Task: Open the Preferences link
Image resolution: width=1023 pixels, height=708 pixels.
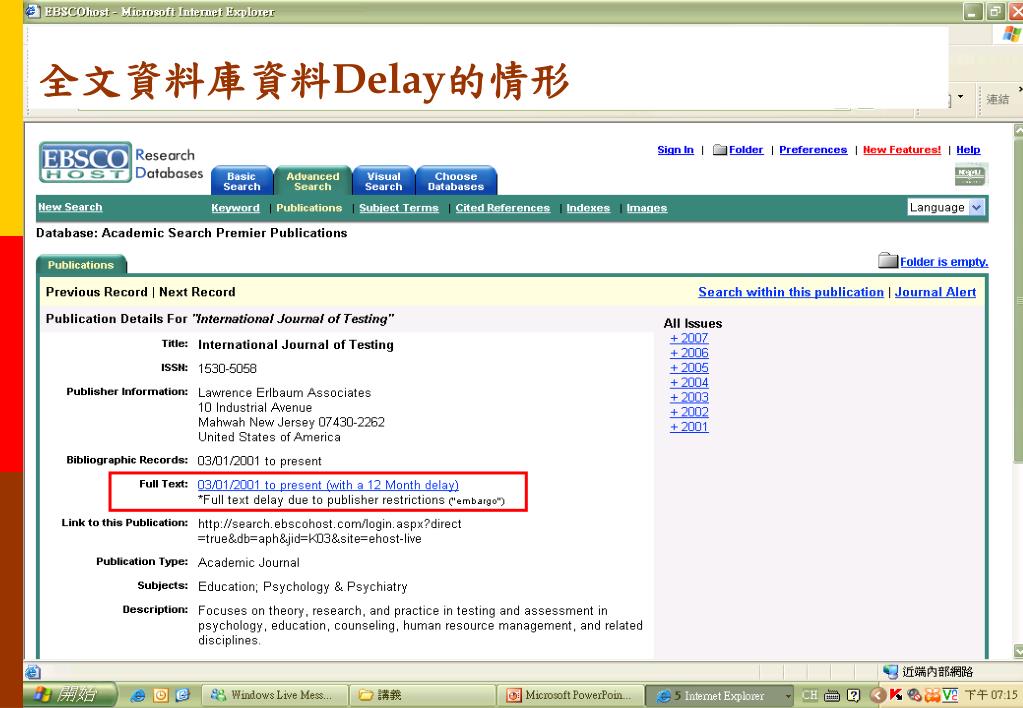Action: click(813, 149)
